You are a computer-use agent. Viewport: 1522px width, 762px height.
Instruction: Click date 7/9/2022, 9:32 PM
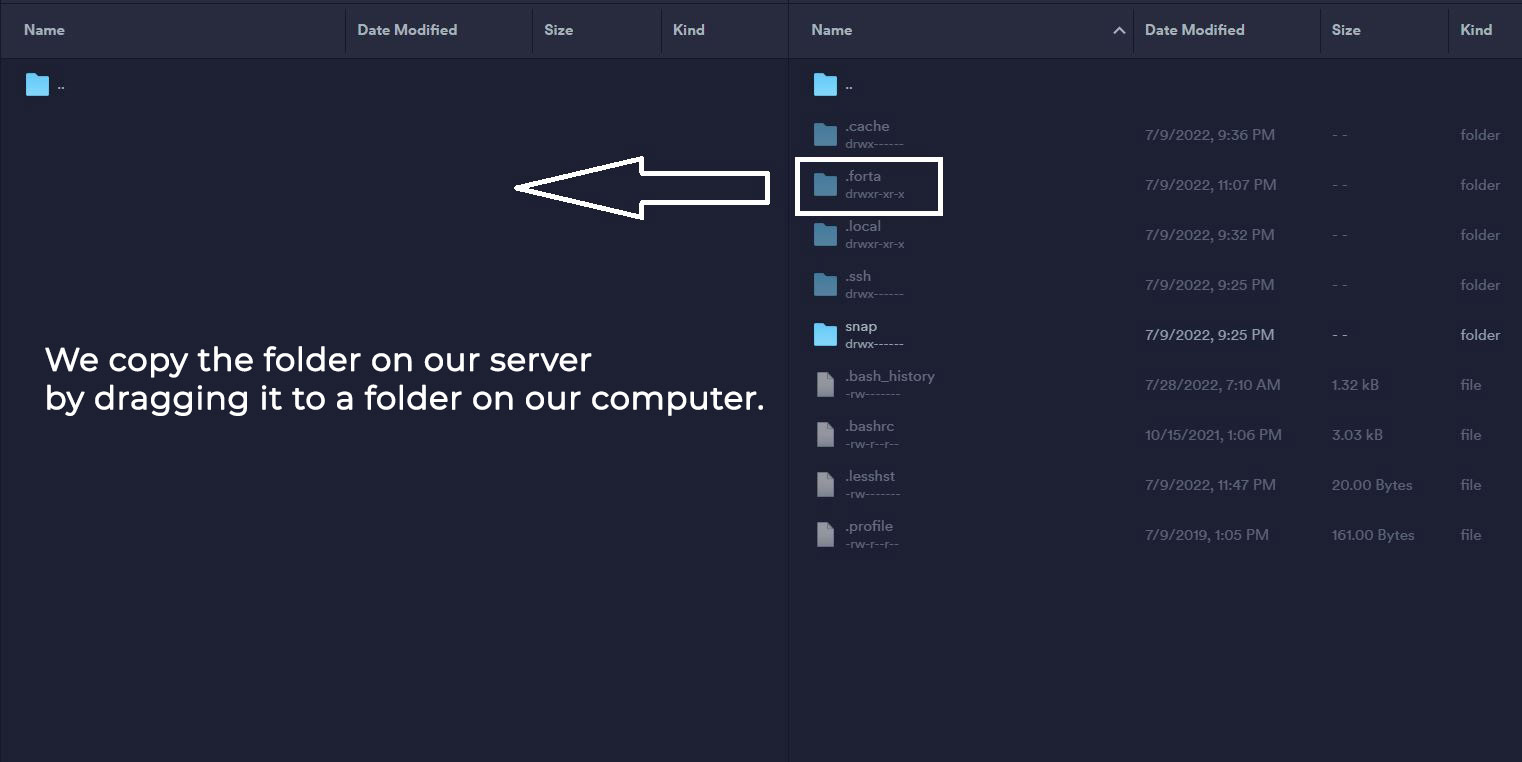[x=1210, y=235]
